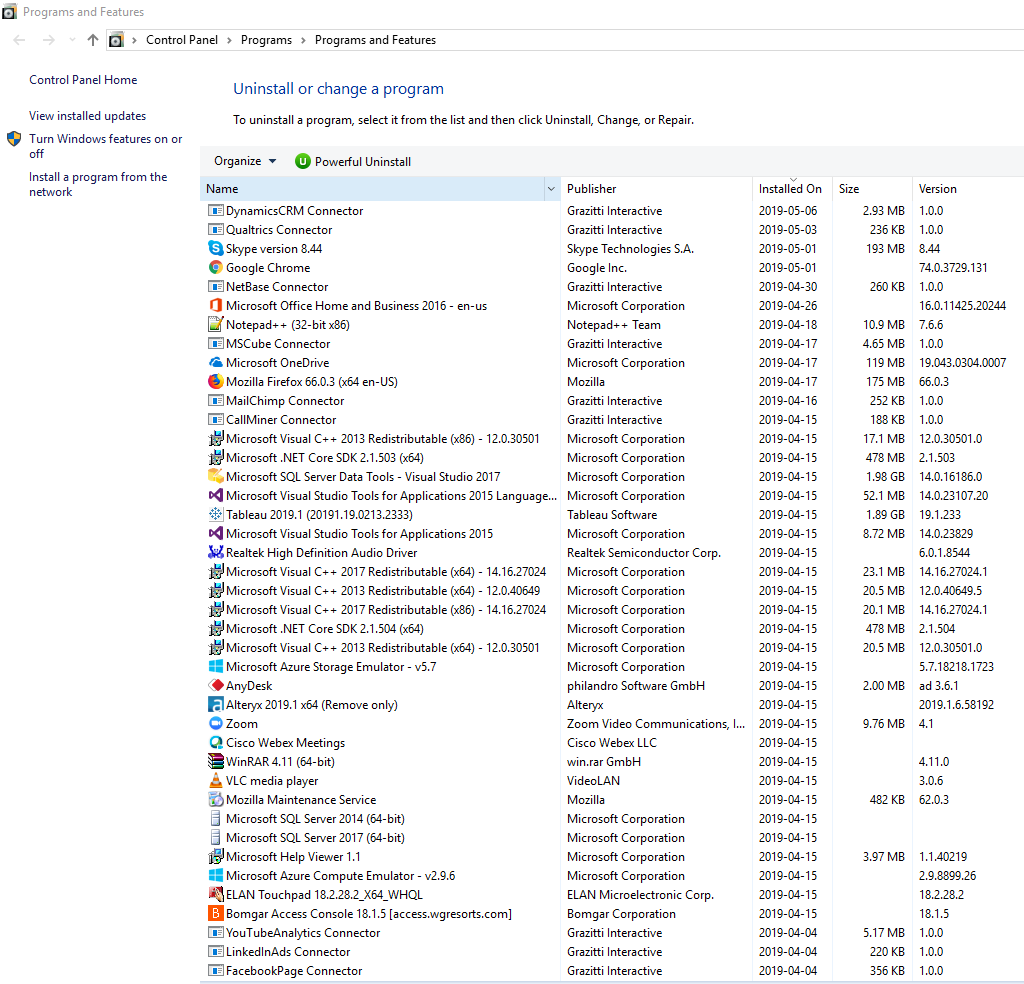
Task: Click the Microsoft Office 2016 icon
Action: click(216, 306)
